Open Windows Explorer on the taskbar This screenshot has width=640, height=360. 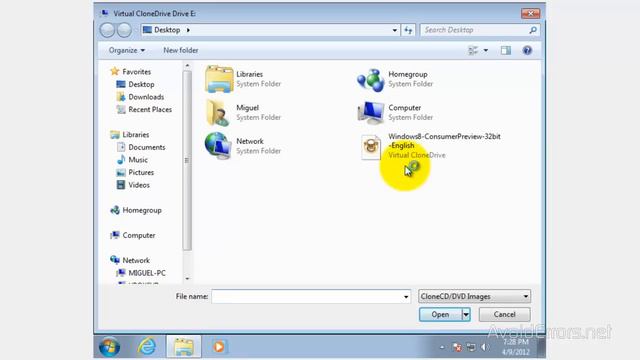184,347
